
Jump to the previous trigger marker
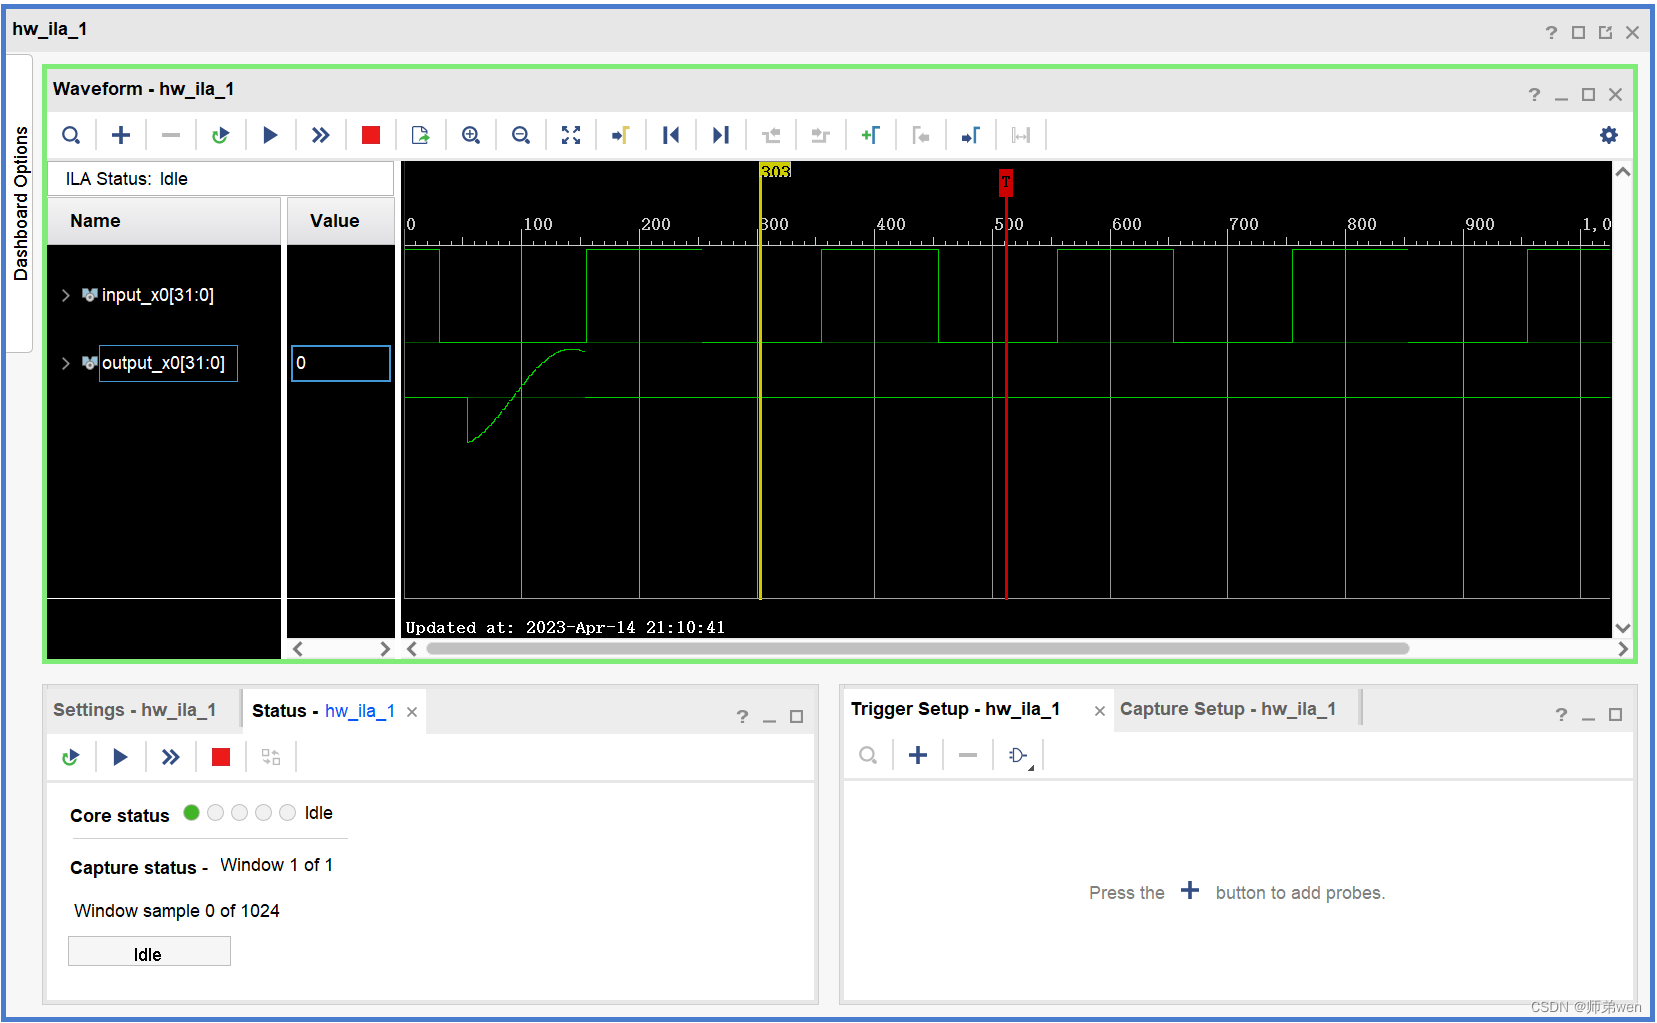(x=671, y=134)
